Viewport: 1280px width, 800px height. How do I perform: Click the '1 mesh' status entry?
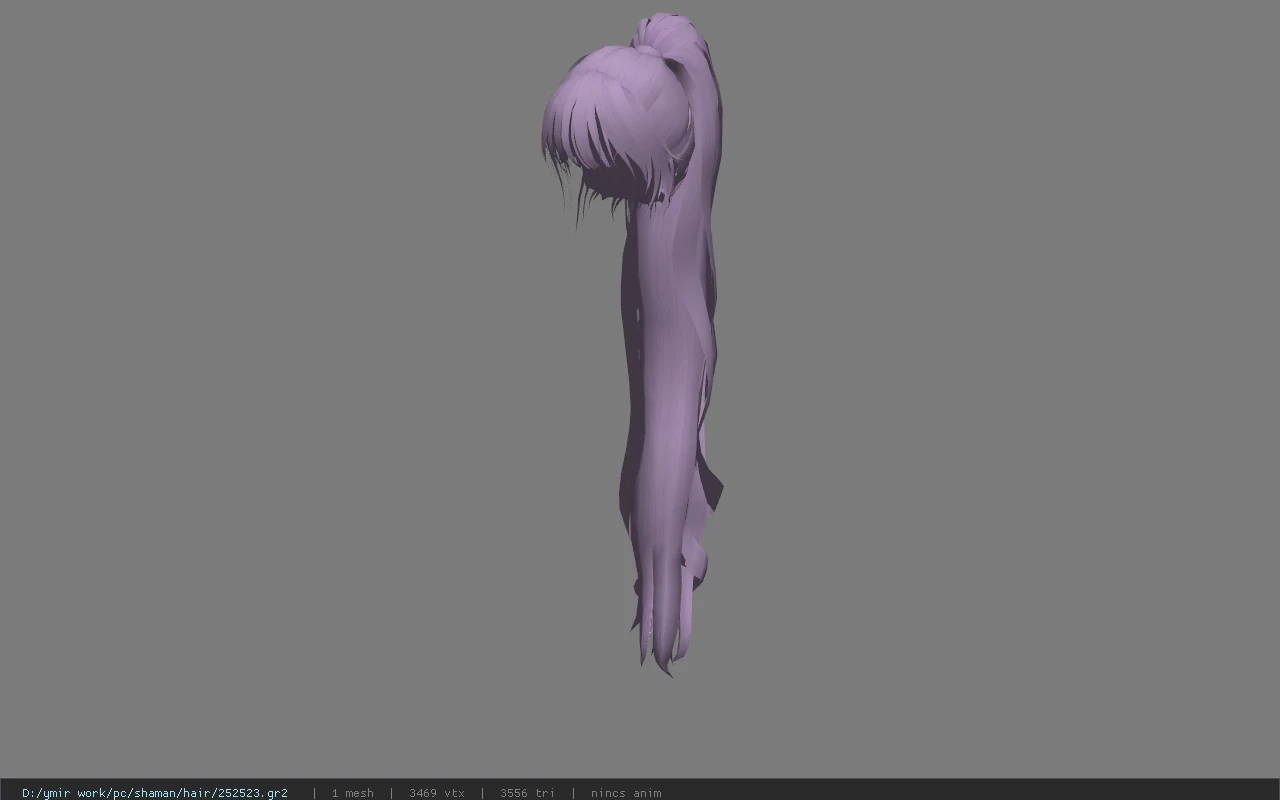(x=352, y=793)
